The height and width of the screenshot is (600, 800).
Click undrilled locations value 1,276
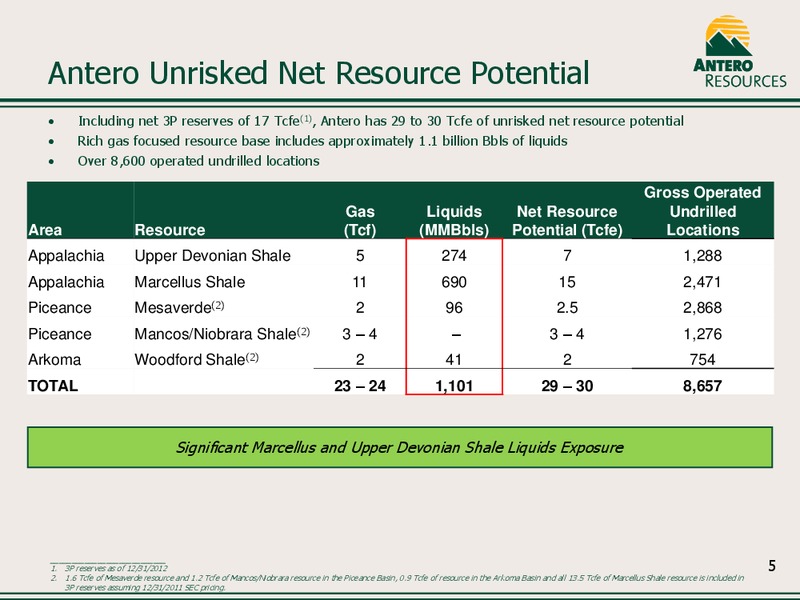pos(703,334)
